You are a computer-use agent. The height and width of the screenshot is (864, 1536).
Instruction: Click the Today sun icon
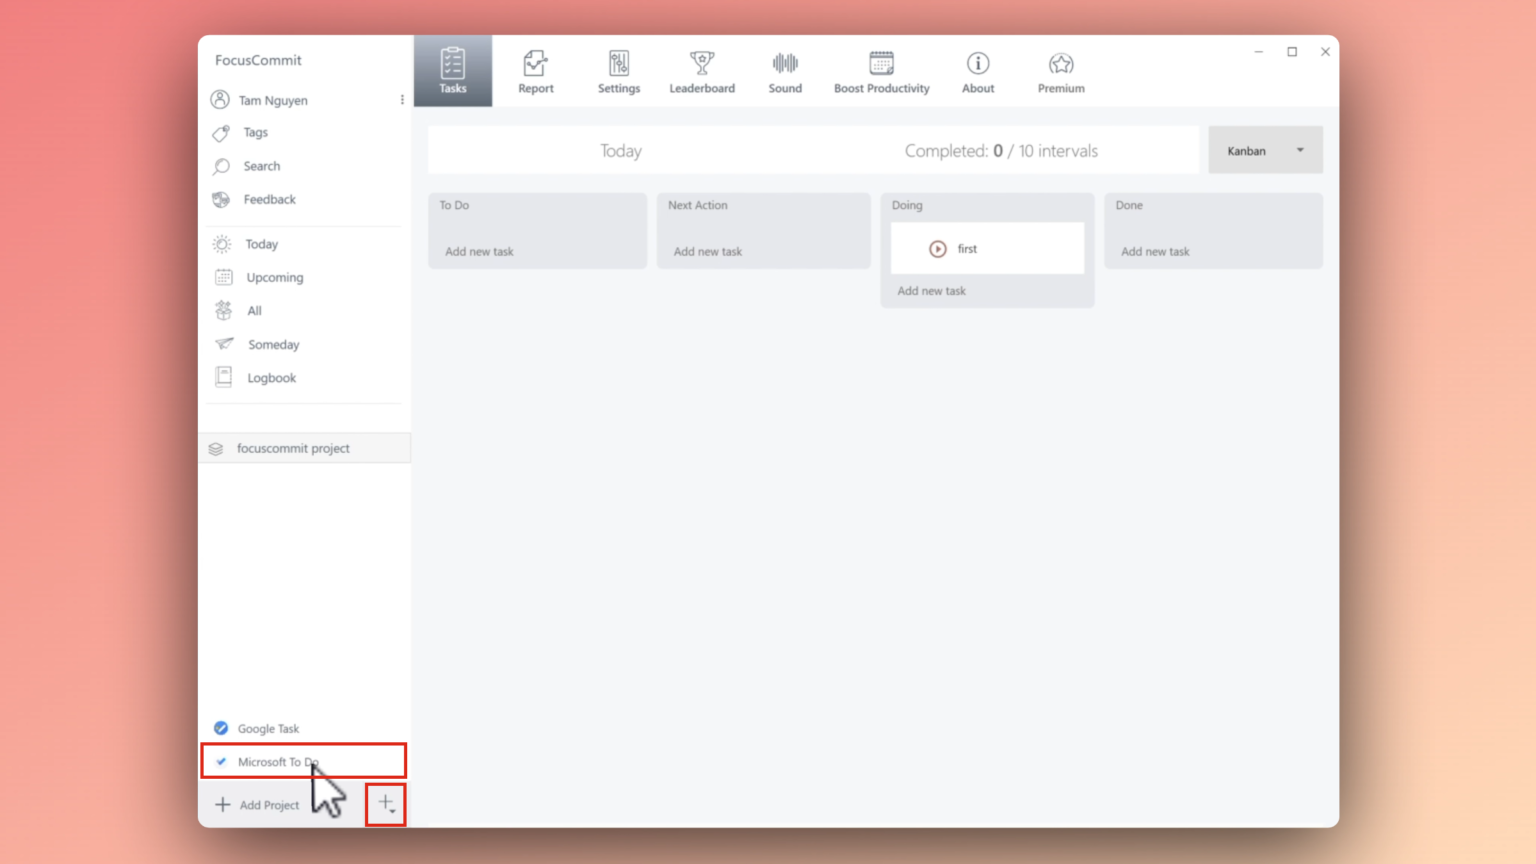[x=222, y=244]
